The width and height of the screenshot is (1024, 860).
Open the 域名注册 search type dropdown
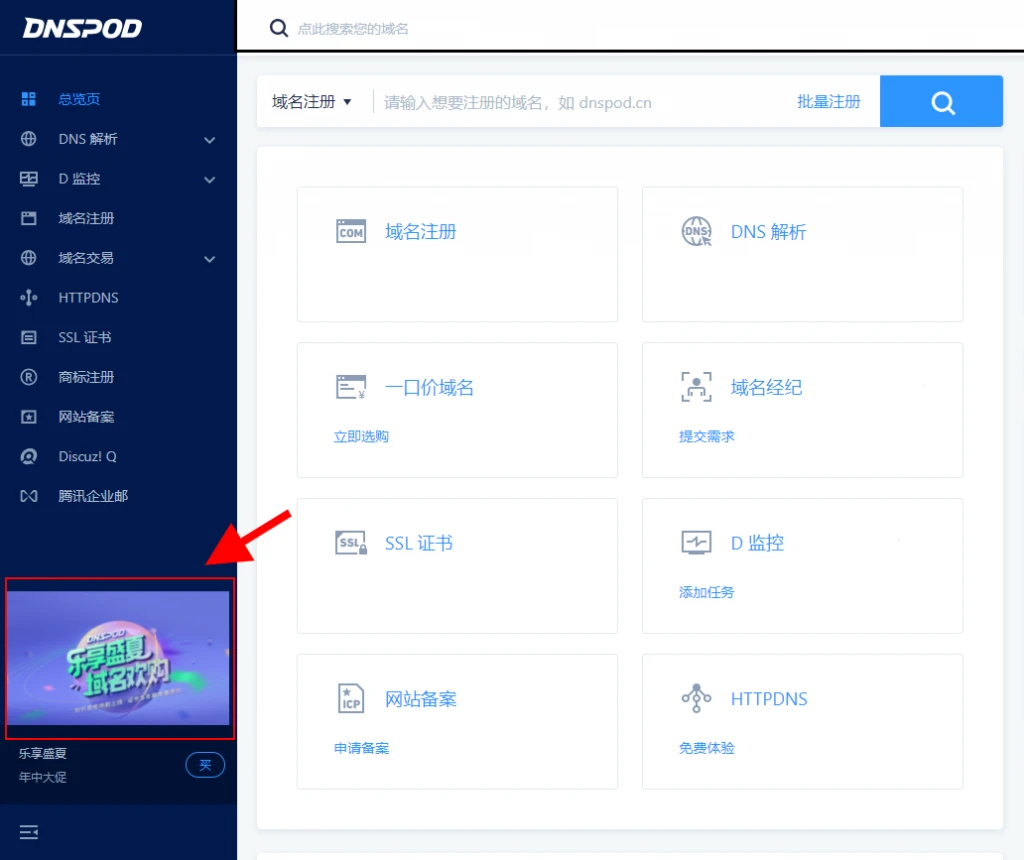312,102
